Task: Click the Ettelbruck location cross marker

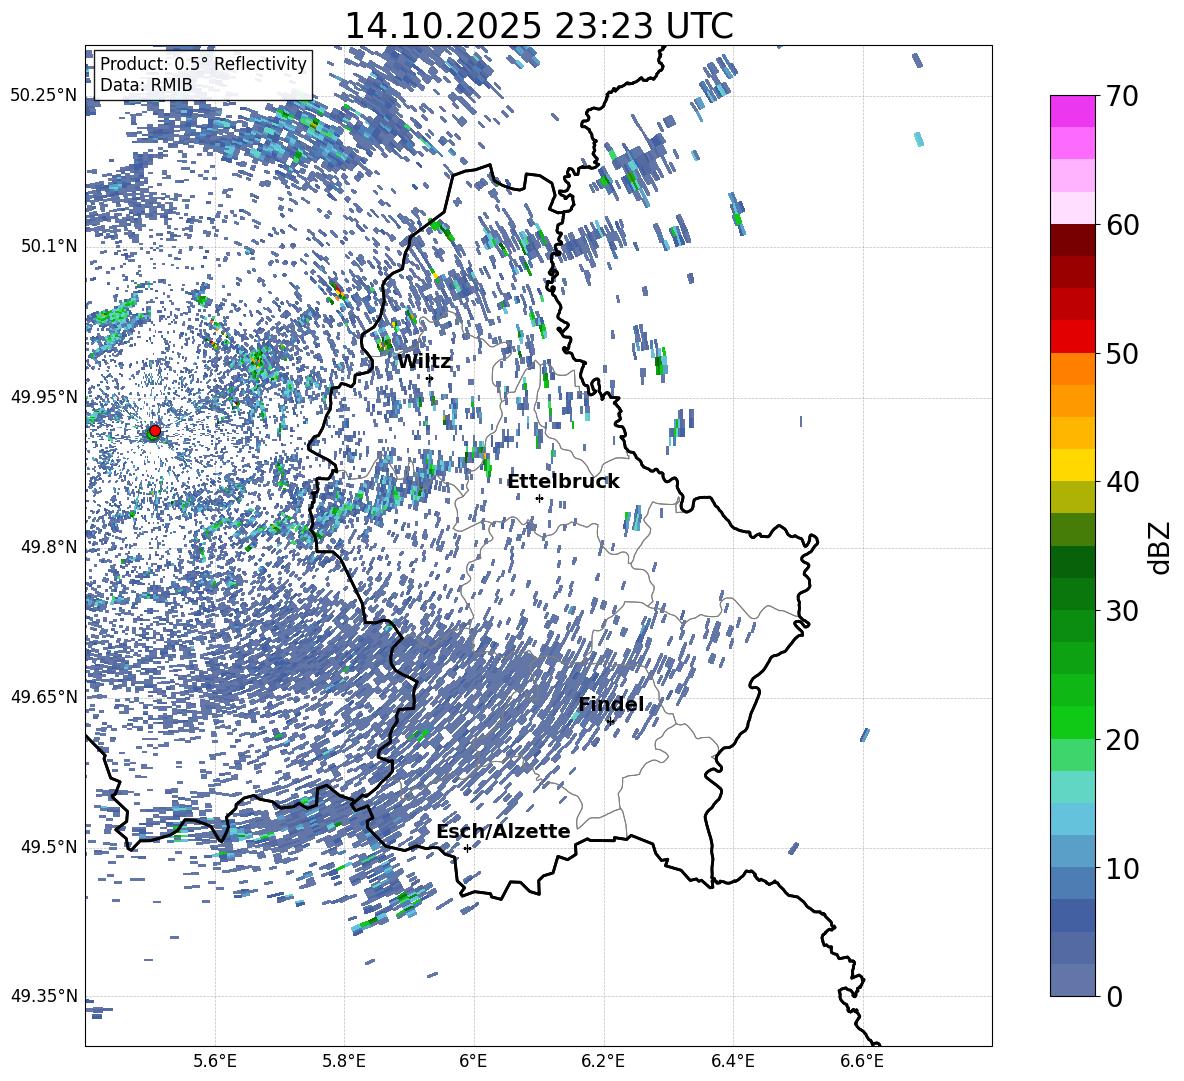Action: 539,498
